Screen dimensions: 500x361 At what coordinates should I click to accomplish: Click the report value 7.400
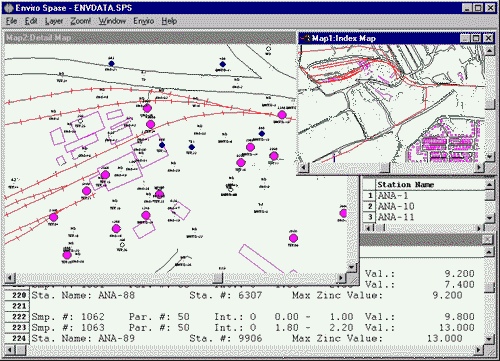pos(459,285)
